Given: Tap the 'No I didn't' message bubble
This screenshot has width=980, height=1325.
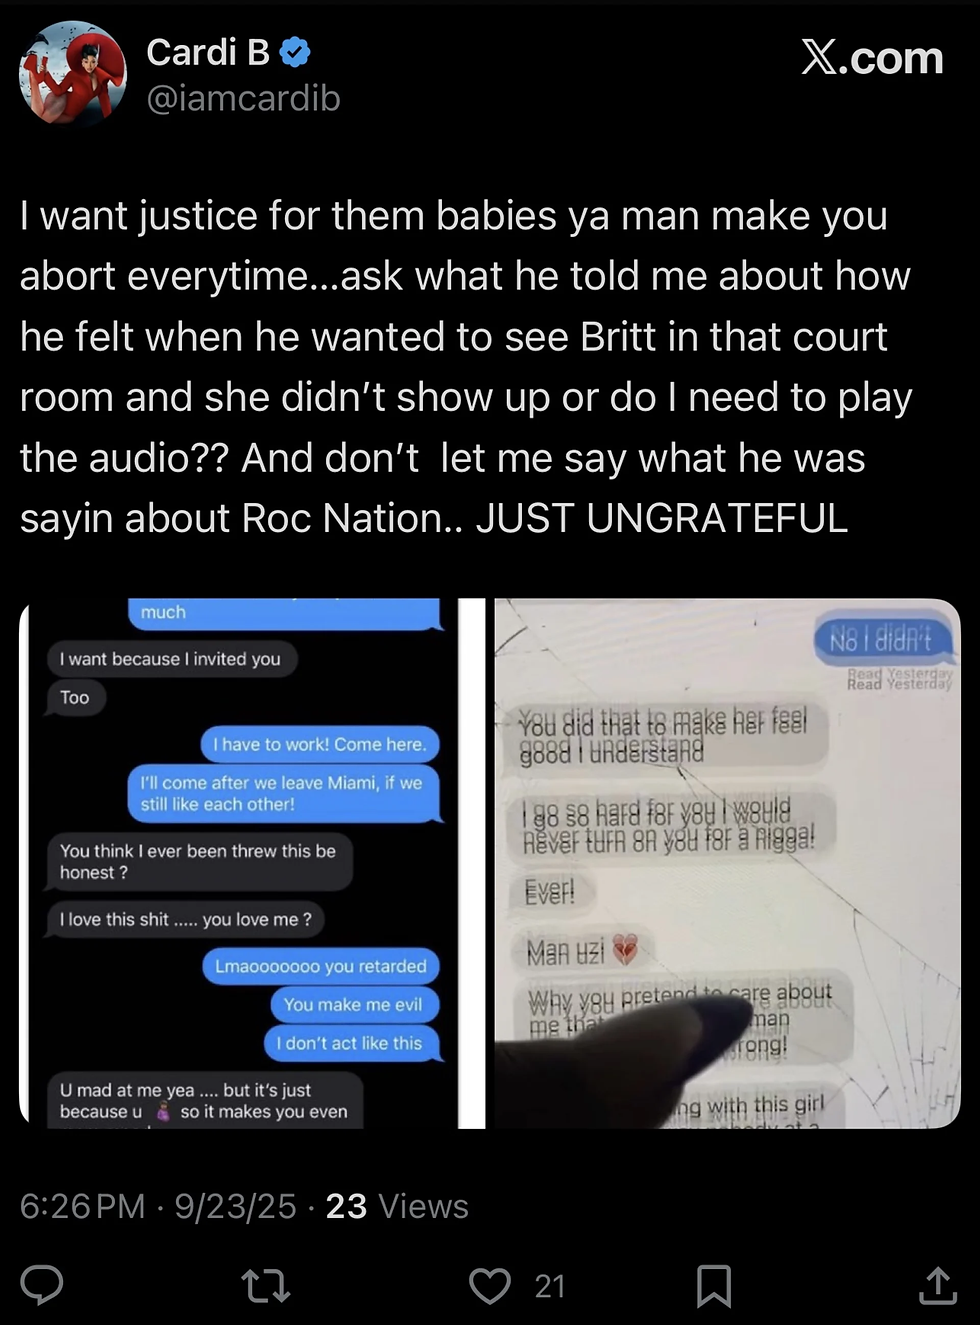Looking at the screenshot, I should 881,639.
